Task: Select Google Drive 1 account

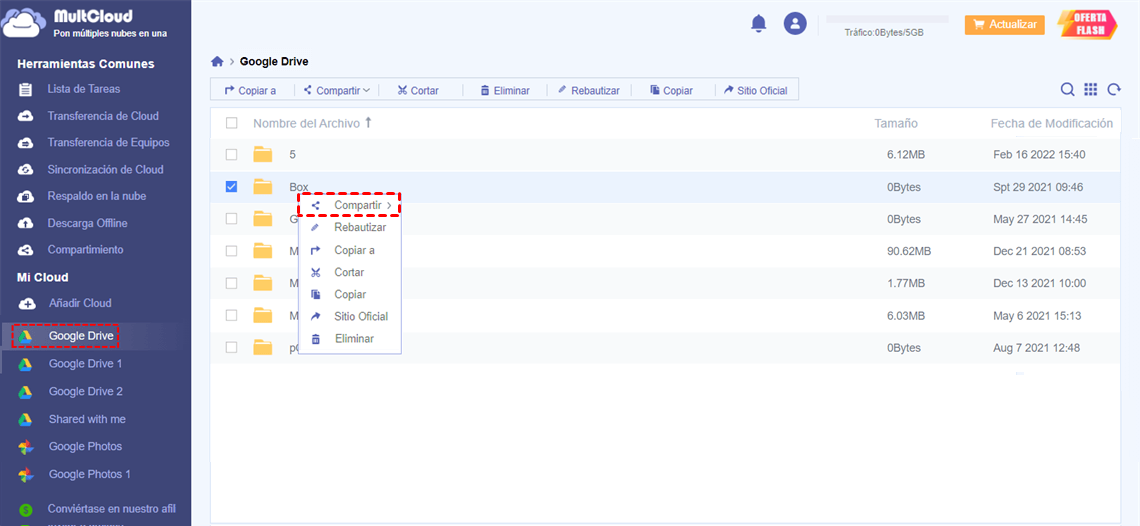Action: point(85,364)
